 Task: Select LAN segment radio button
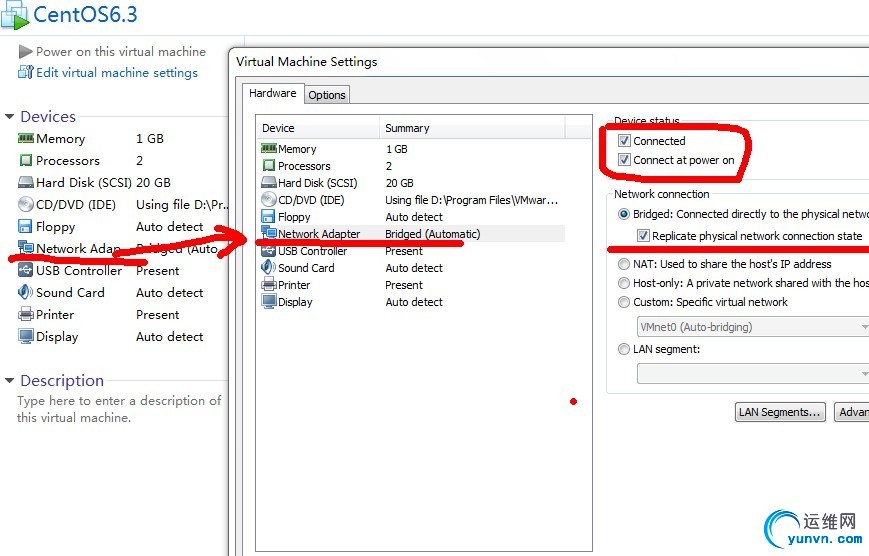[624, 349]
